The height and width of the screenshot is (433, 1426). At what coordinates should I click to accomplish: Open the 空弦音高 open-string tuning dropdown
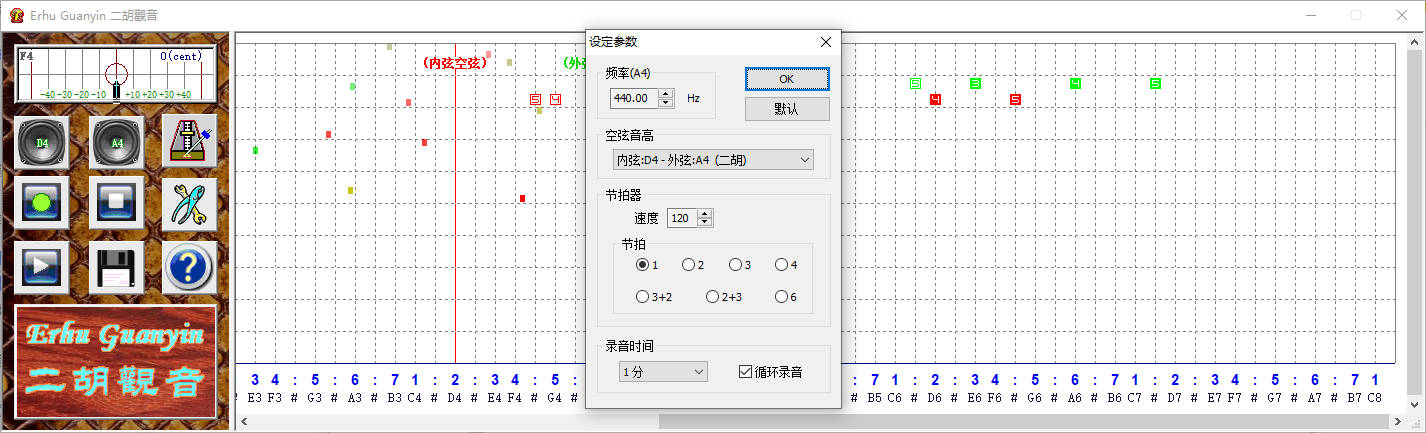click(712, 160)
